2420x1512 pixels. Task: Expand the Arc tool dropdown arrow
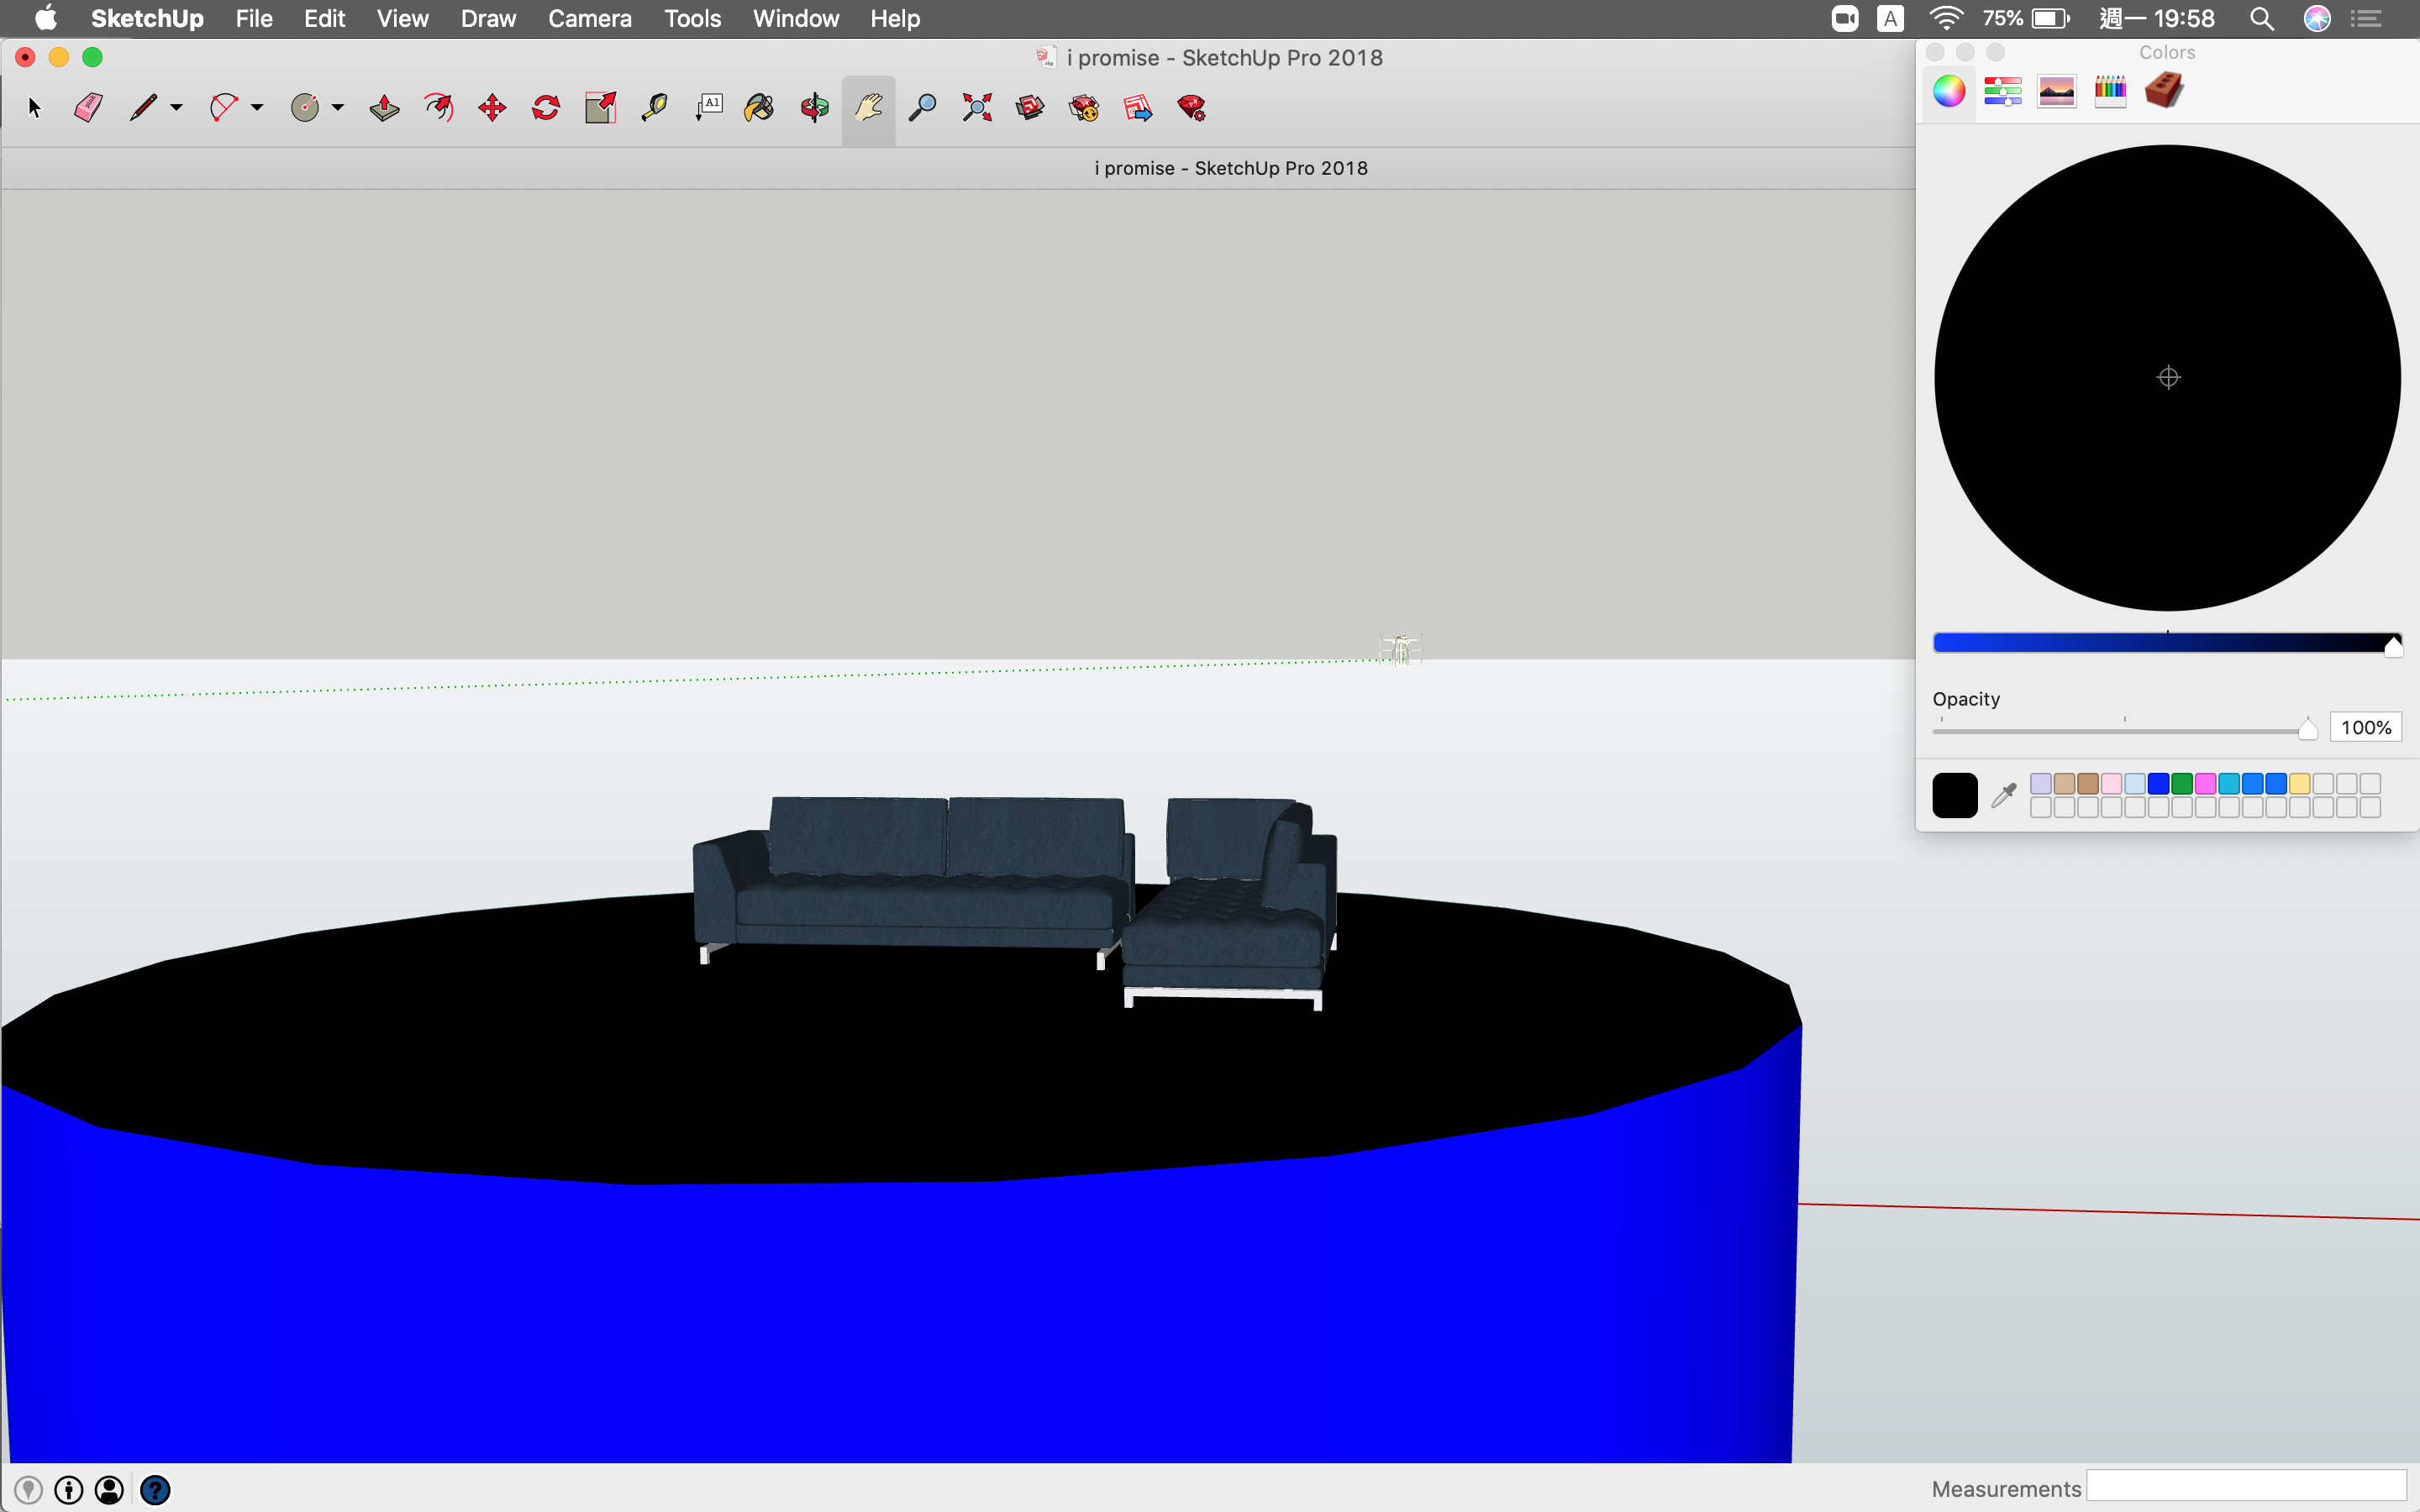click(257, 108)
